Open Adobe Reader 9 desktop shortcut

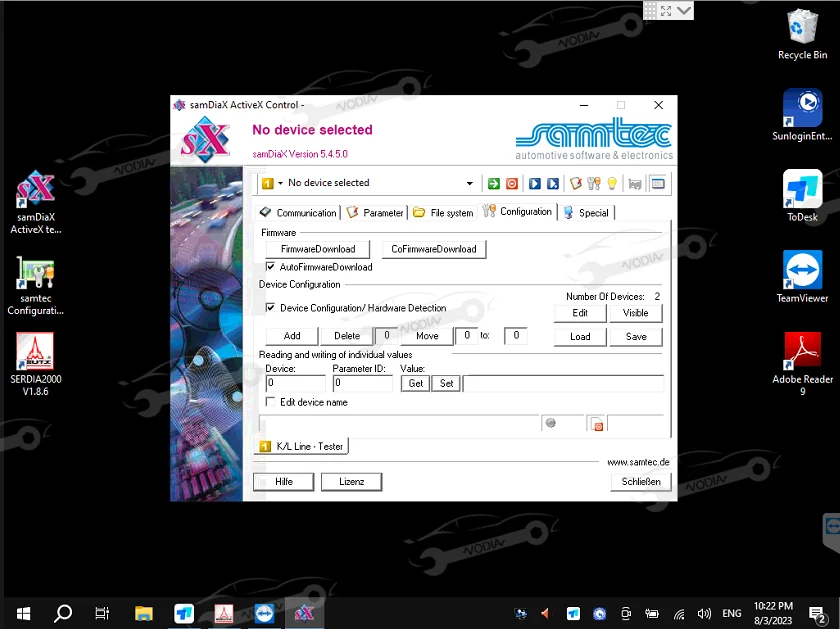tap(802, 364)
